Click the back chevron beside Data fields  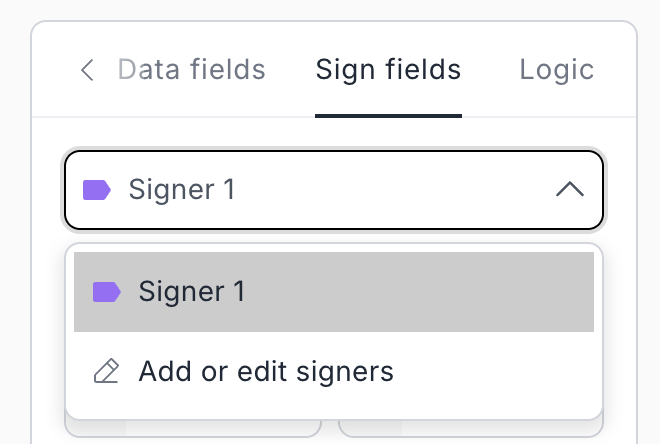pyautogui.click(x=87, y=70)
